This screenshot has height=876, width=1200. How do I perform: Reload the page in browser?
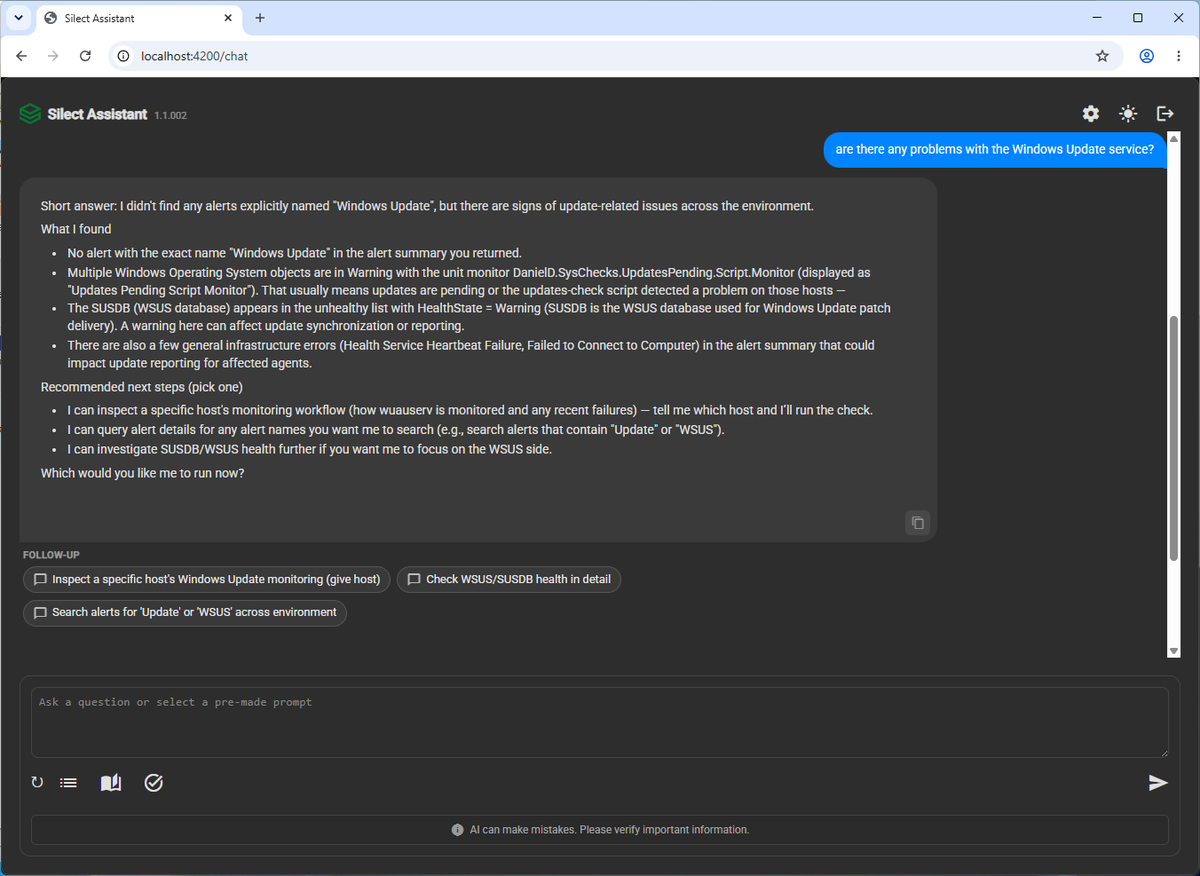[85, 56]
